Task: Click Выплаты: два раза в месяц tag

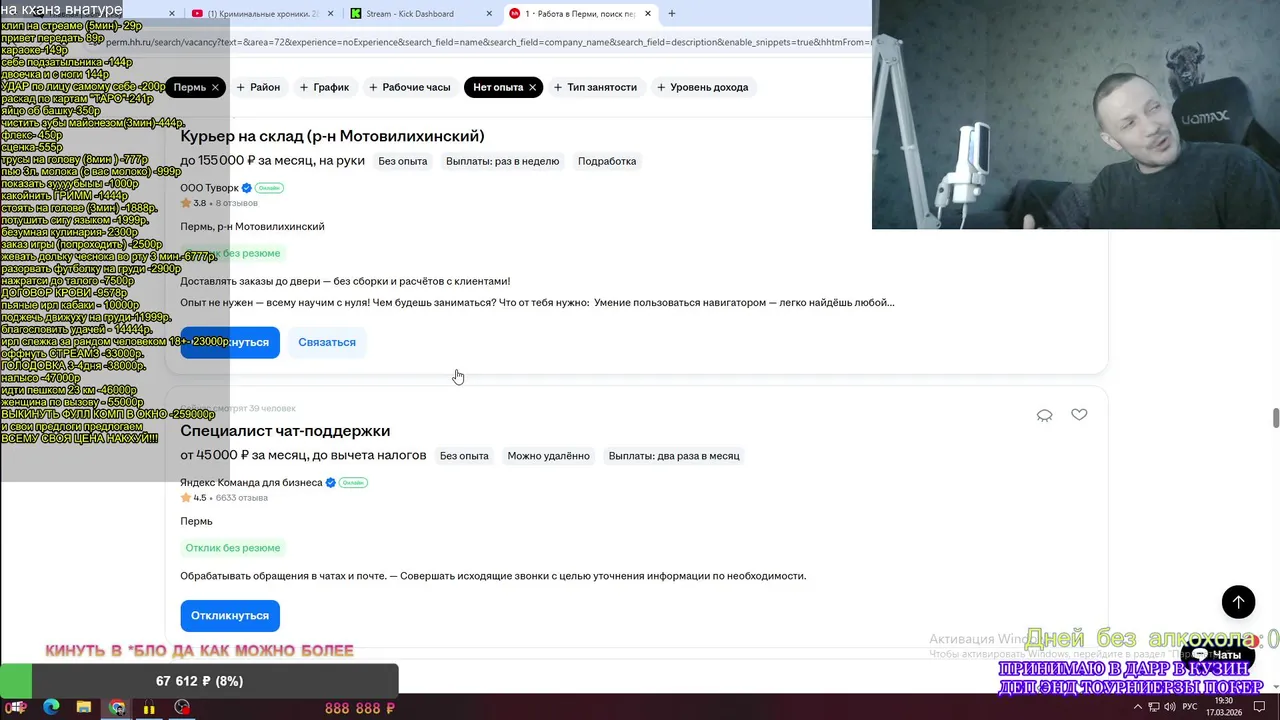Action: [674, 456]
